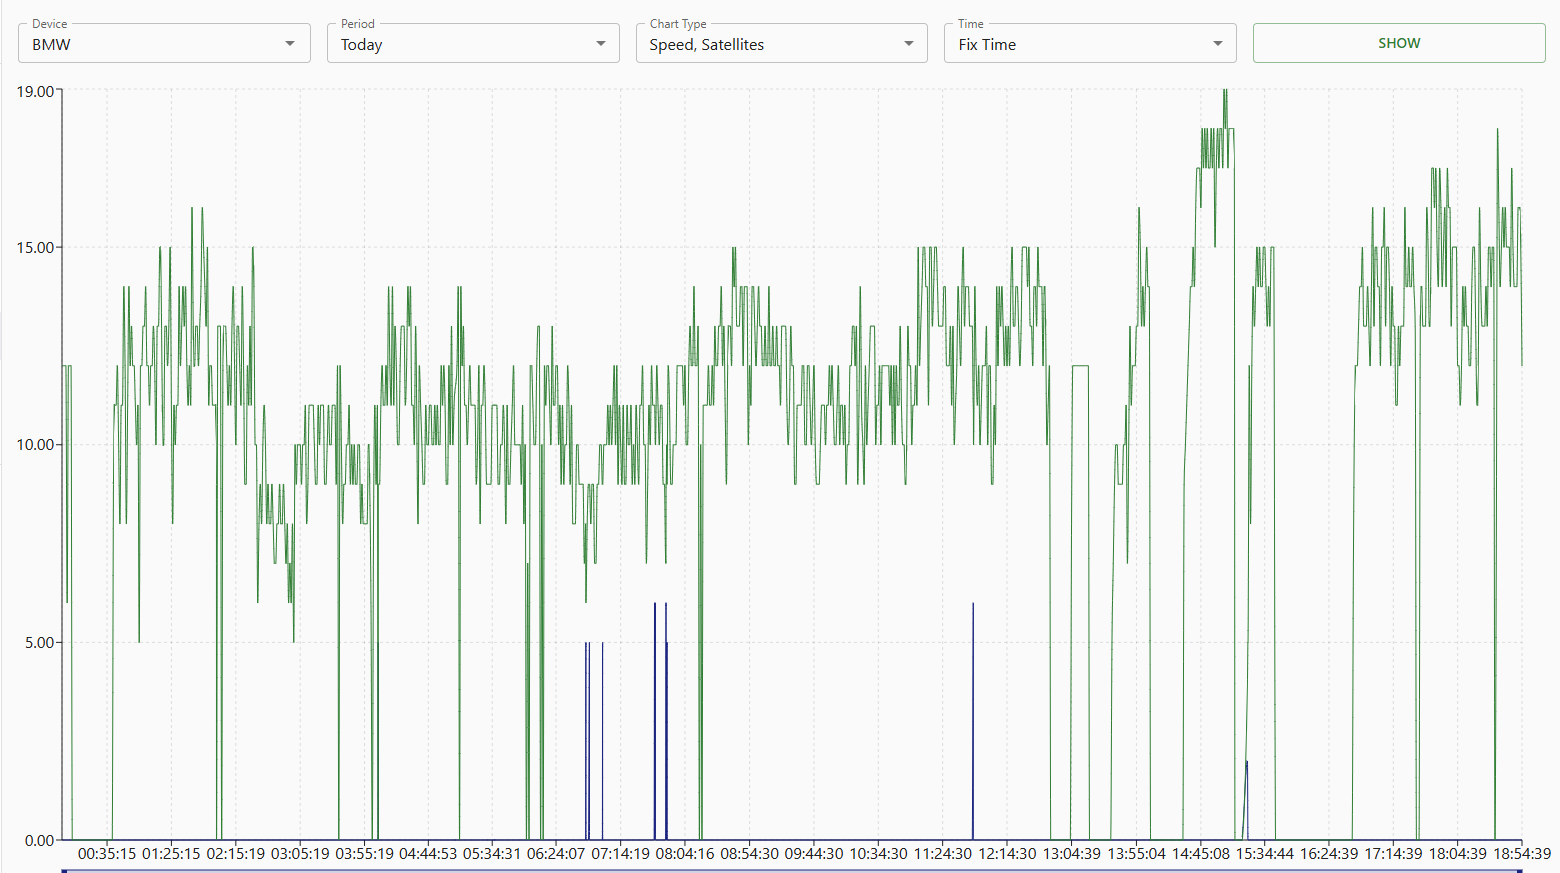Click the flat green plateau above 13:04:39

pos(1080,367)
